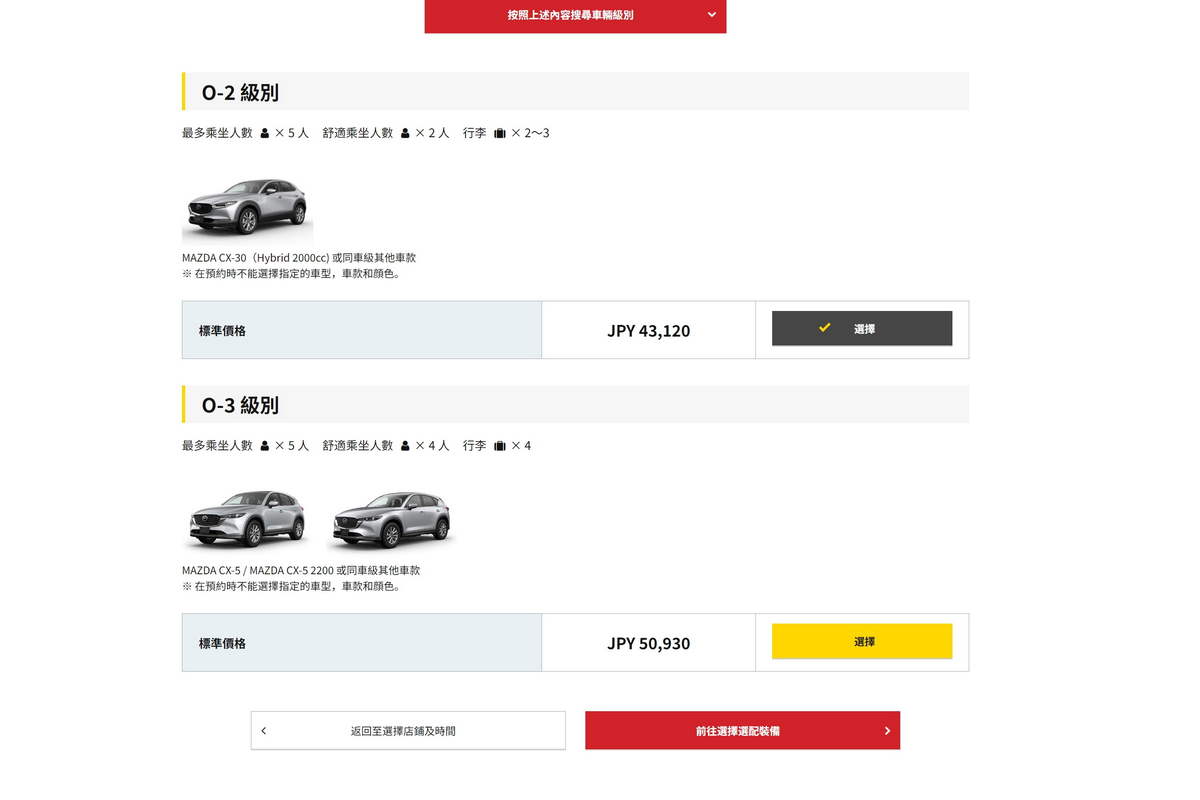
Task: Select the O-3 class with yellow 選擇 button
Action: (x=862, y=642)
